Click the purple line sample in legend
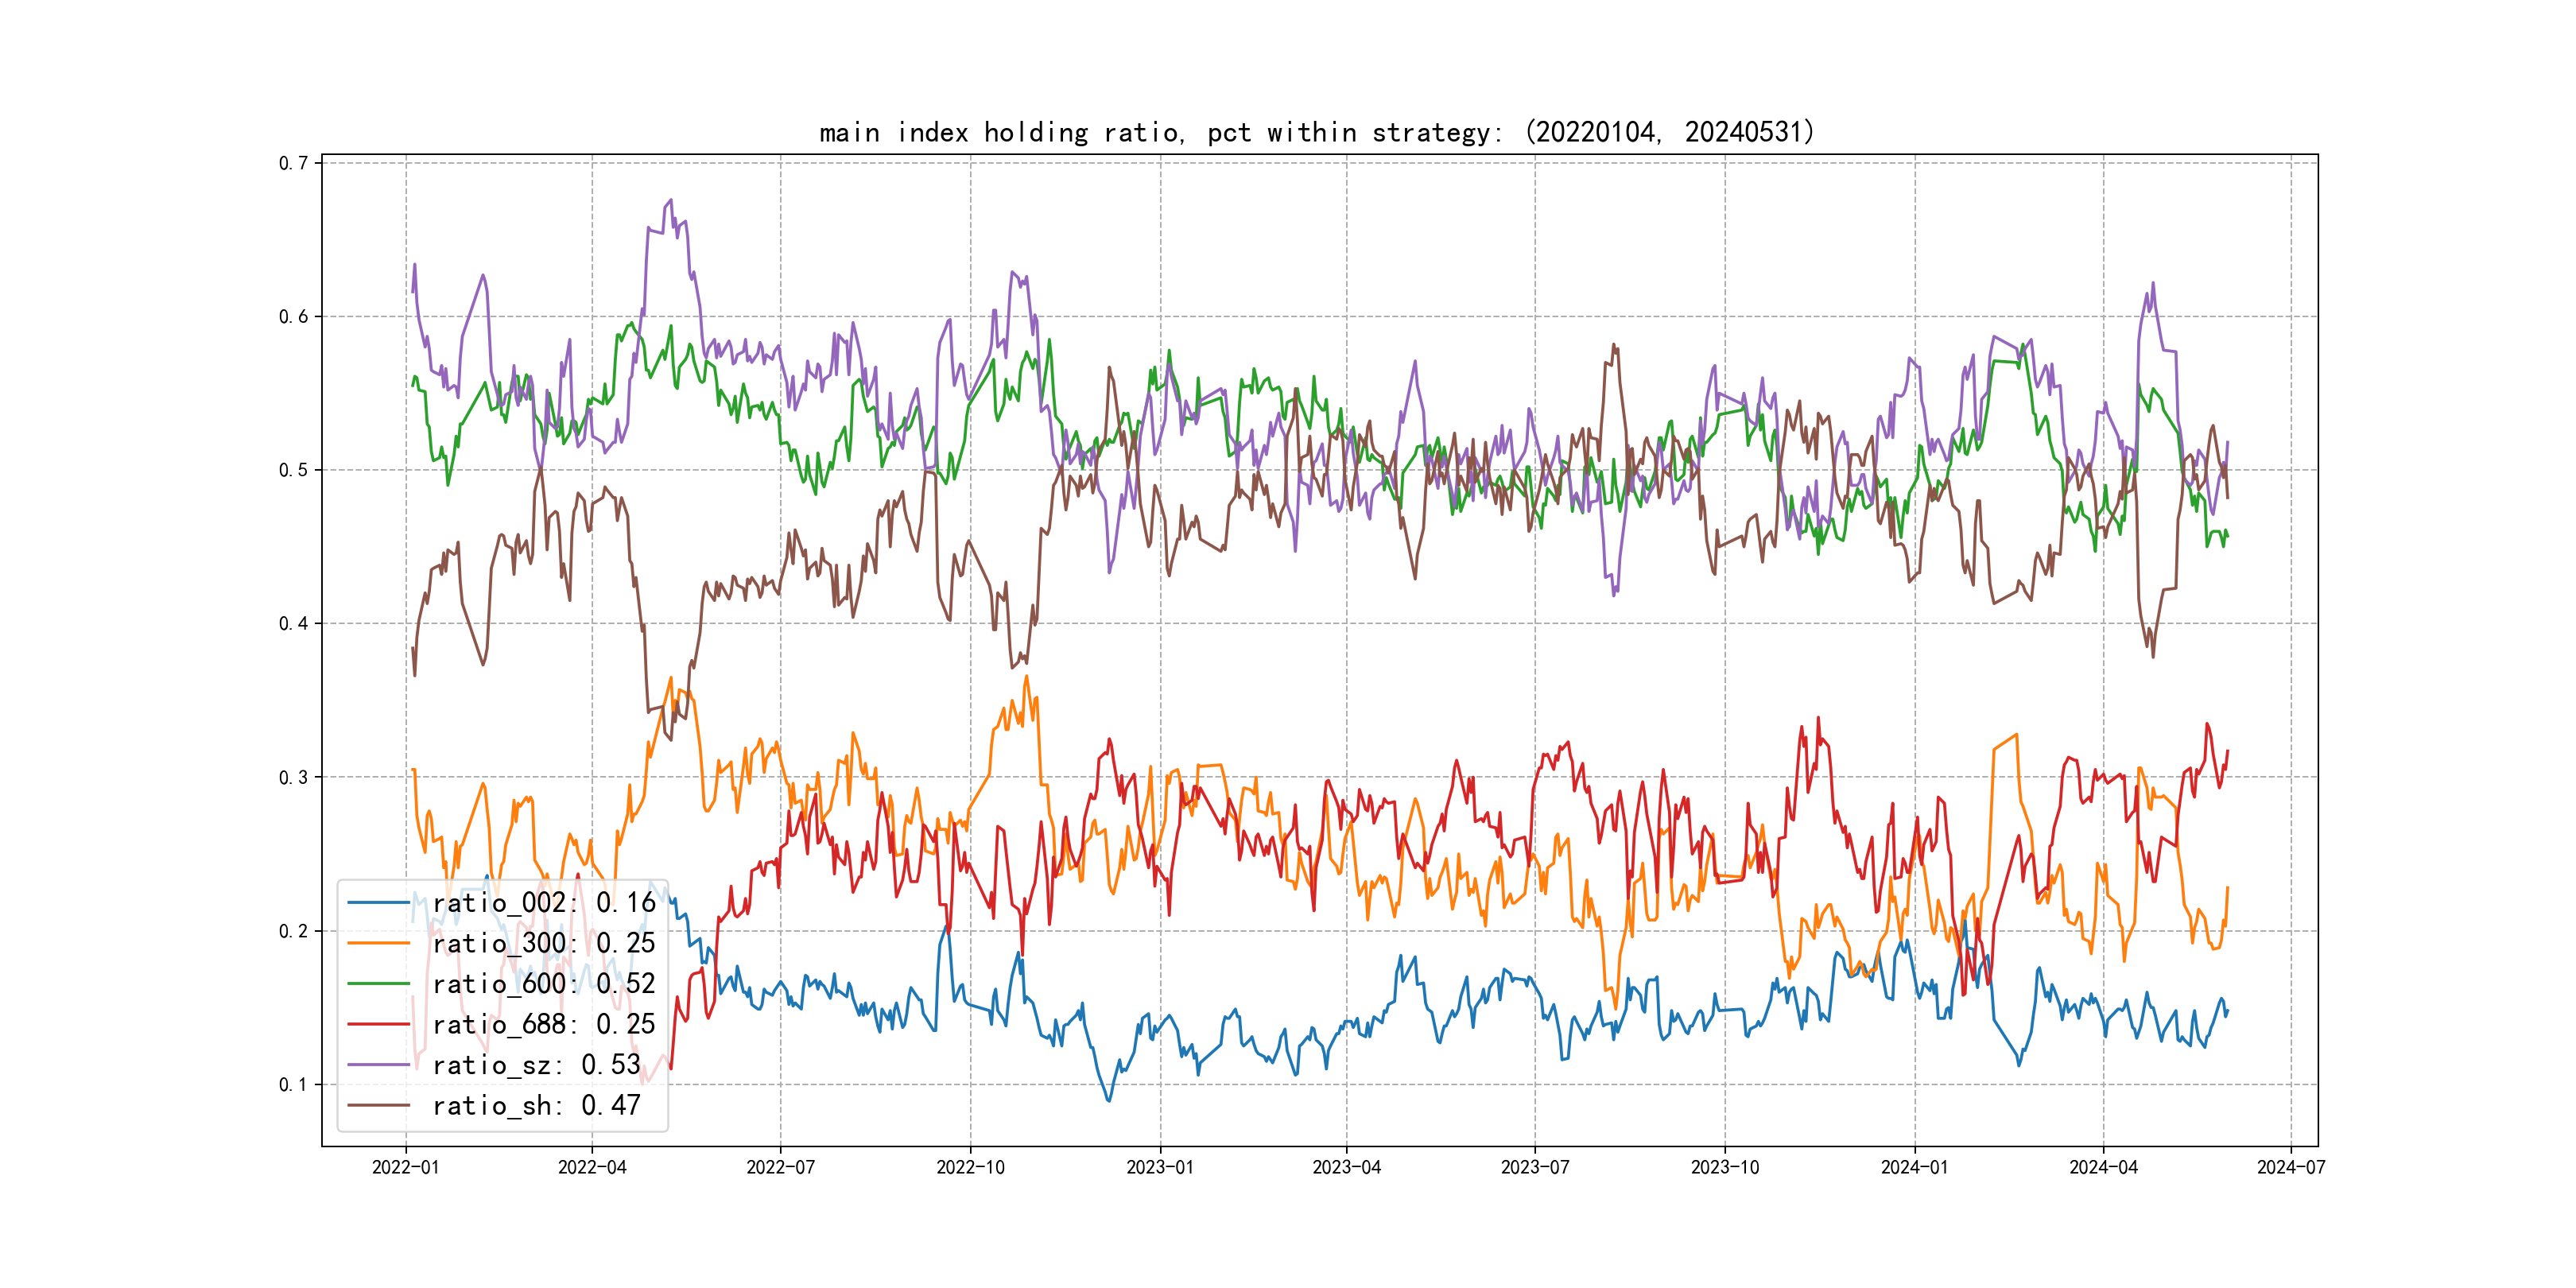This screenshot has height=1288, width=2576. [x=379, y=1065]
